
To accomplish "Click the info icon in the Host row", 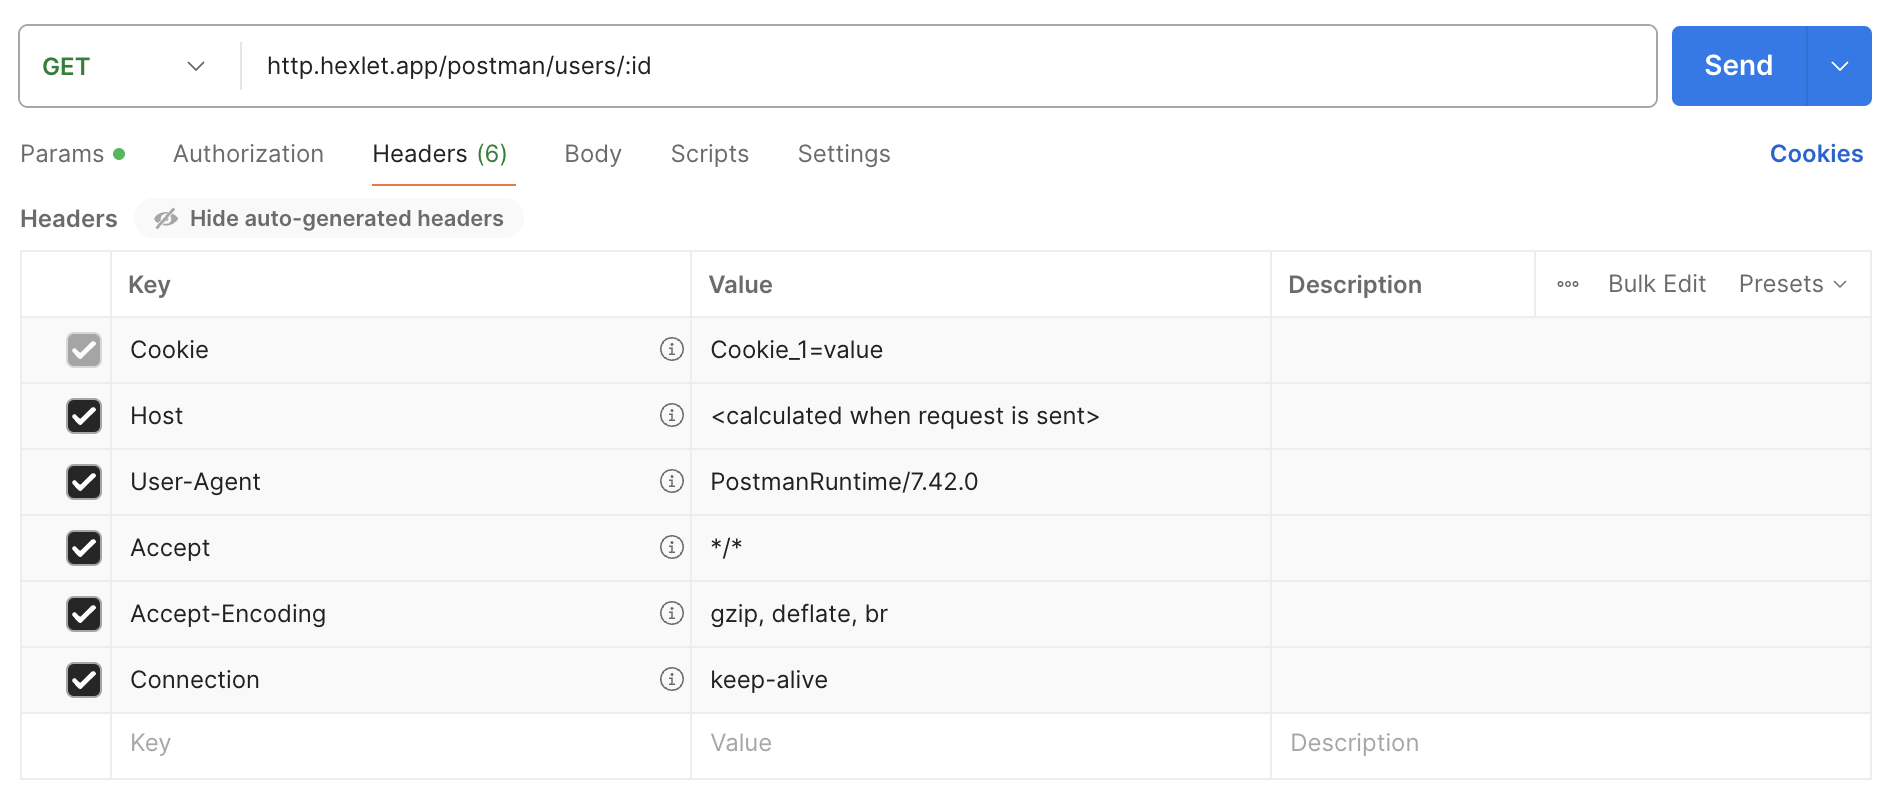I will [672, 415].
